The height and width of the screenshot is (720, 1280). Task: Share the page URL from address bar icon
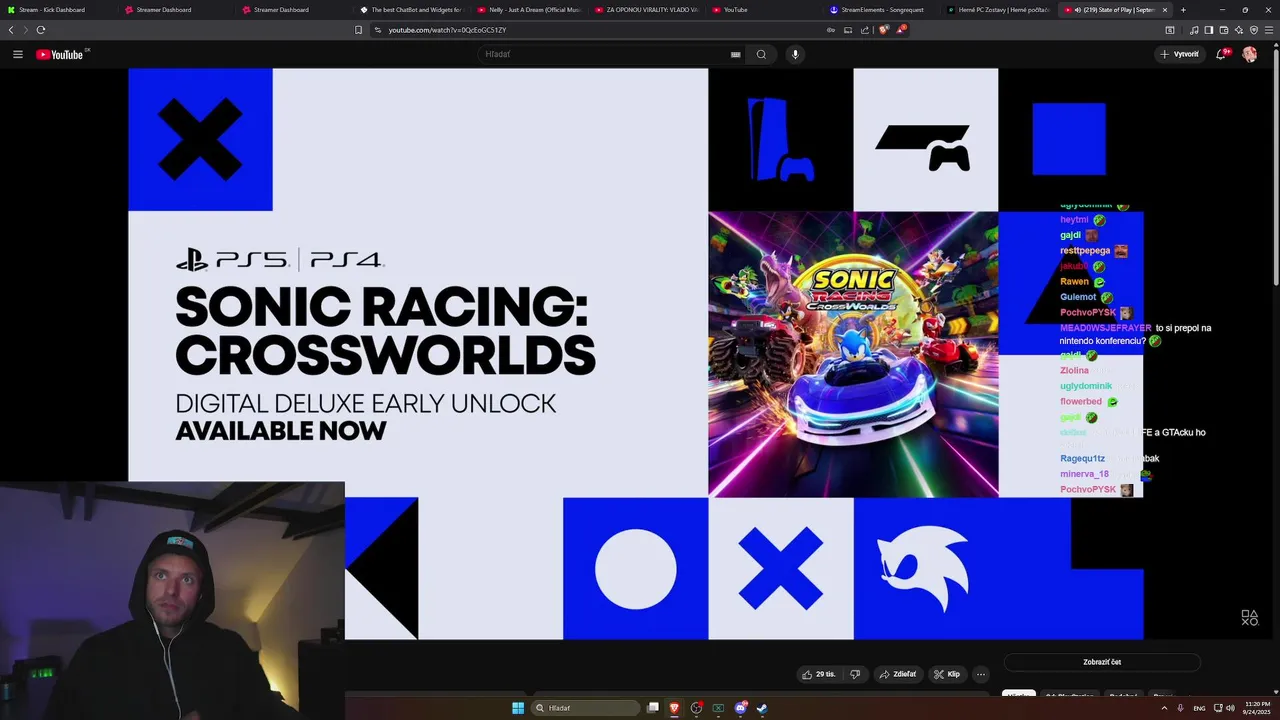[x=865, y=30]
